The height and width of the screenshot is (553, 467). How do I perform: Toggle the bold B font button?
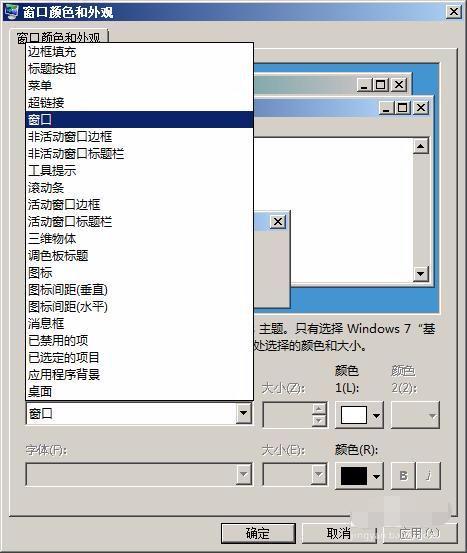pos(403,476)
